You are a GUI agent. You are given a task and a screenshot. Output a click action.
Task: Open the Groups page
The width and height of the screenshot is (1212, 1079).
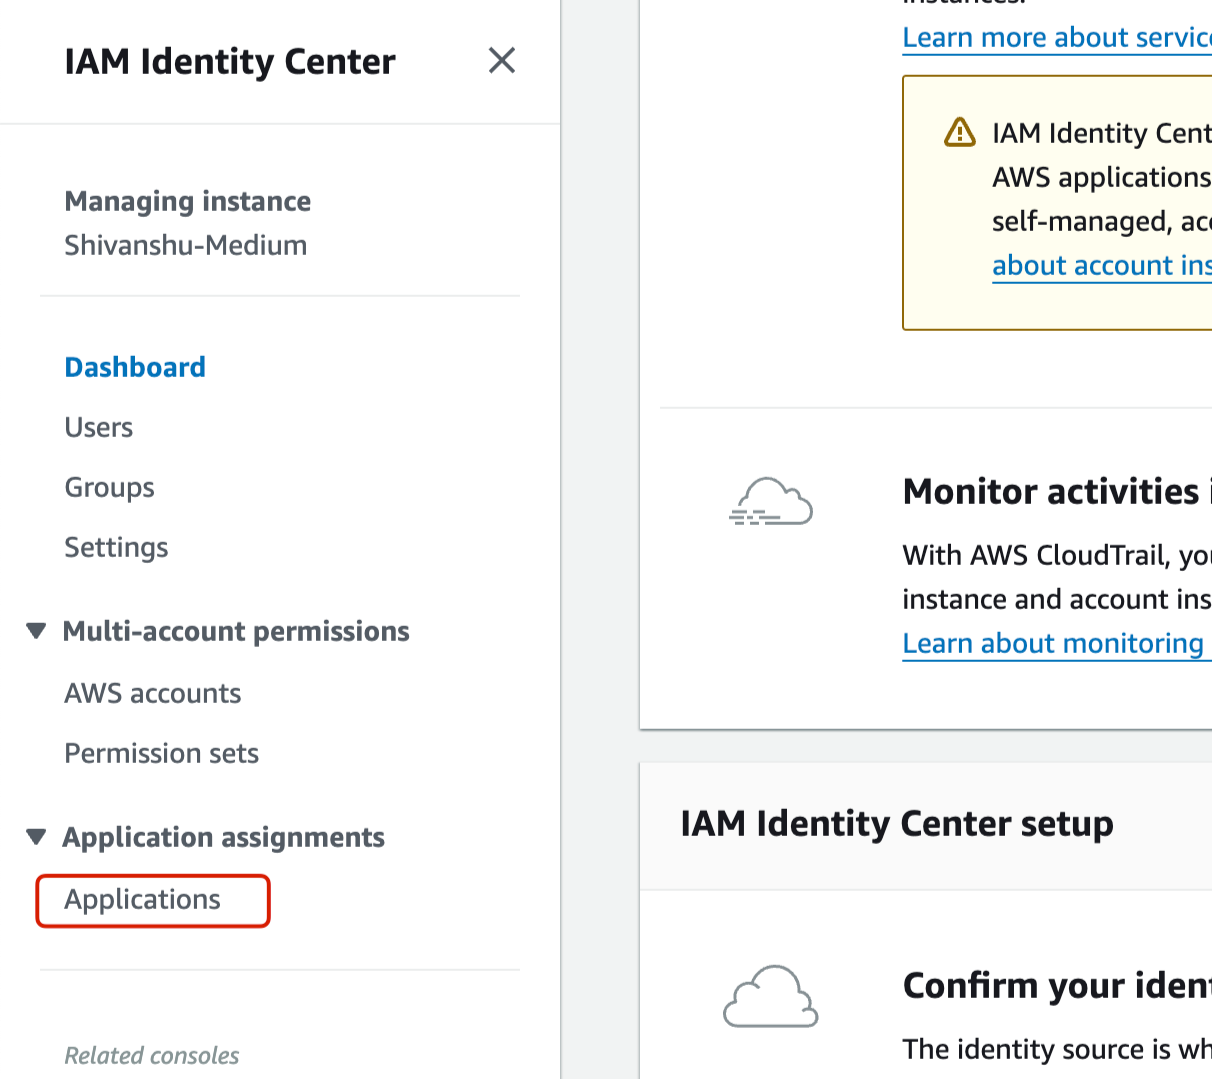pyautogui.click(x=110, y=487)
